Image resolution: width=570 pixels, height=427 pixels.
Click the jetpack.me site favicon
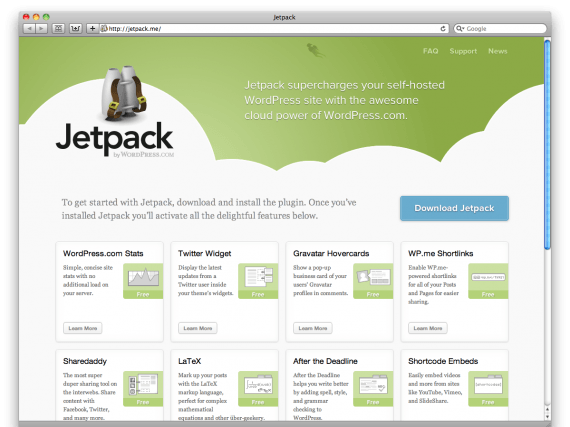[104, 28]
